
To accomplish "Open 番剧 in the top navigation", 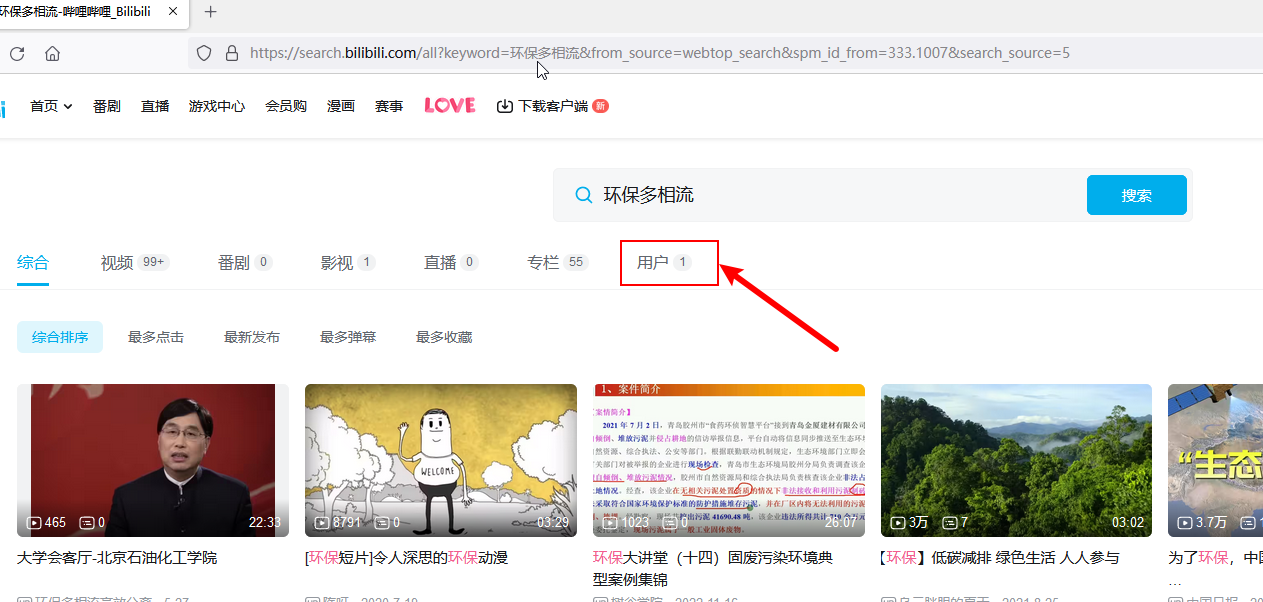I will pyautogui.click(x=107, y=106).
